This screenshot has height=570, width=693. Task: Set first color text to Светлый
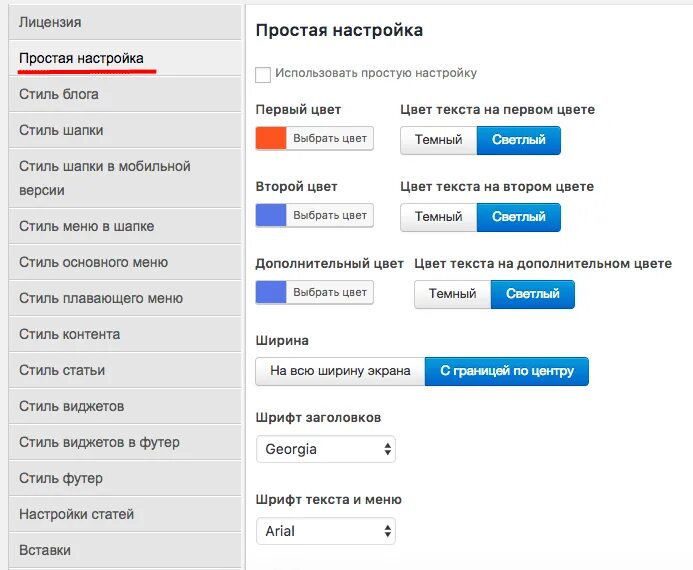[x=519, y=140]
